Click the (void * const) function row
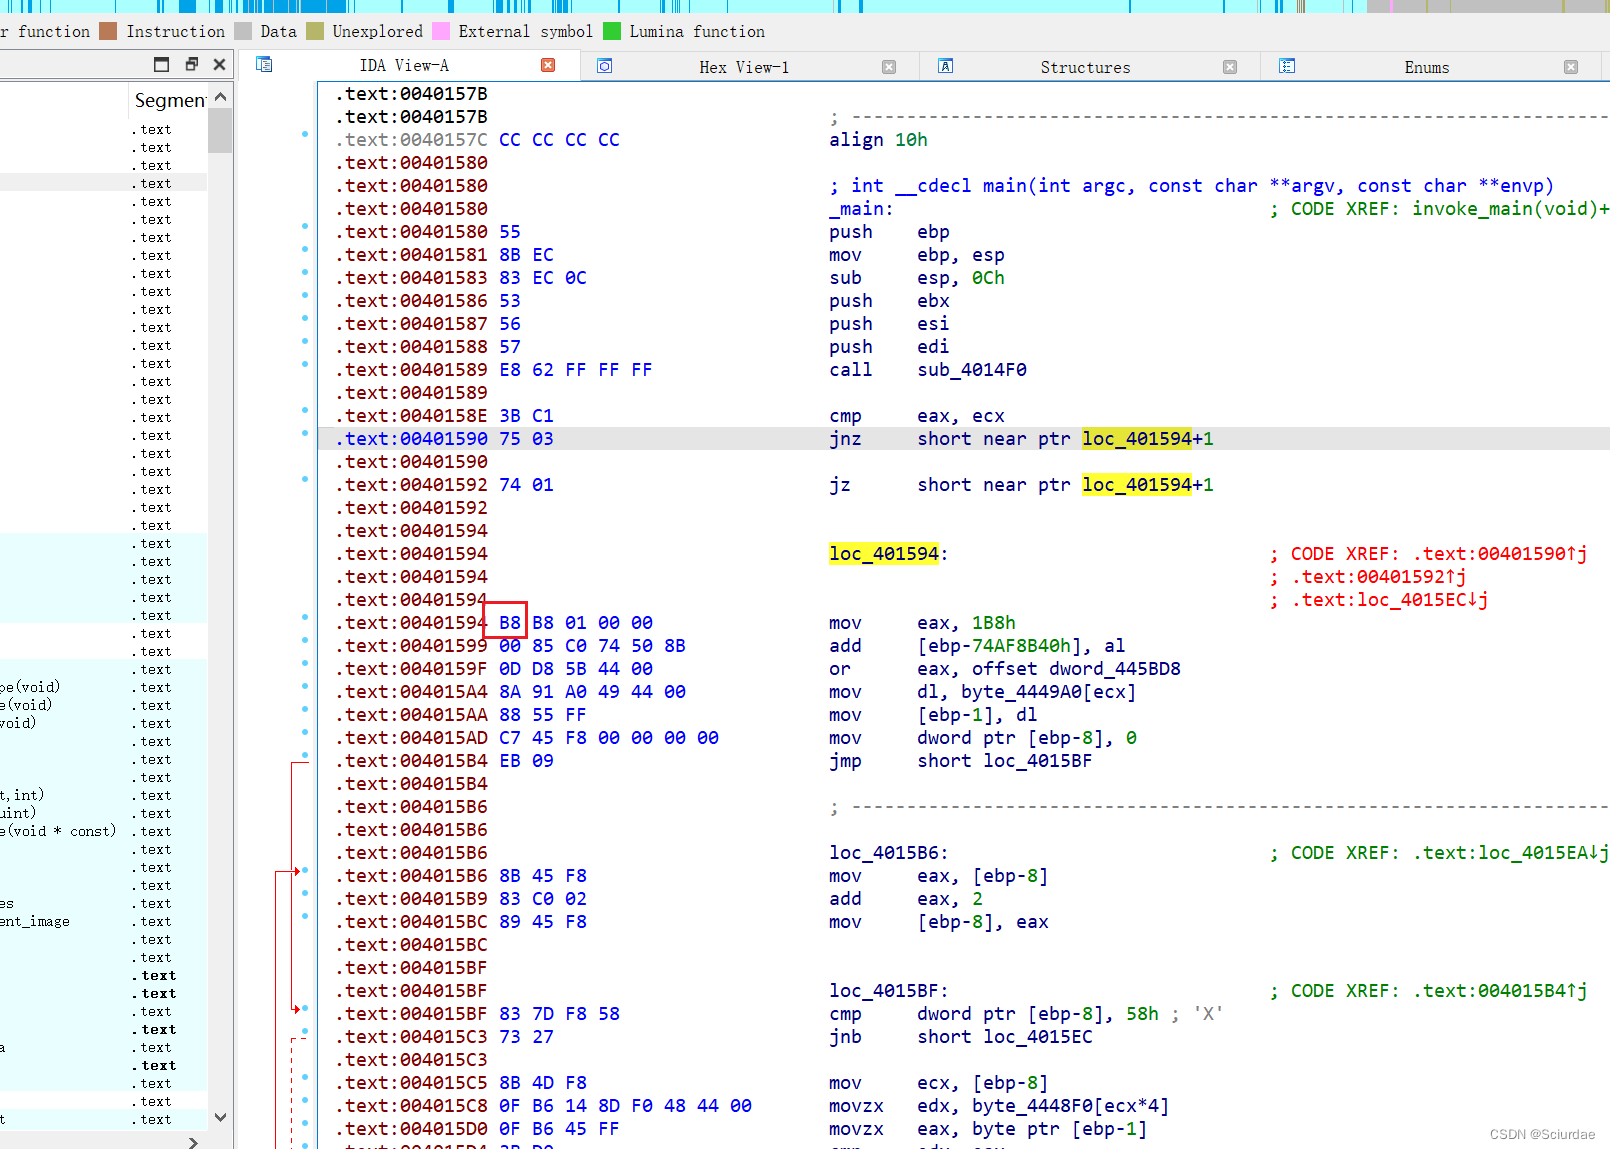The width and height of the screenshot is (1610, 1149). click(x=103, y=831)
